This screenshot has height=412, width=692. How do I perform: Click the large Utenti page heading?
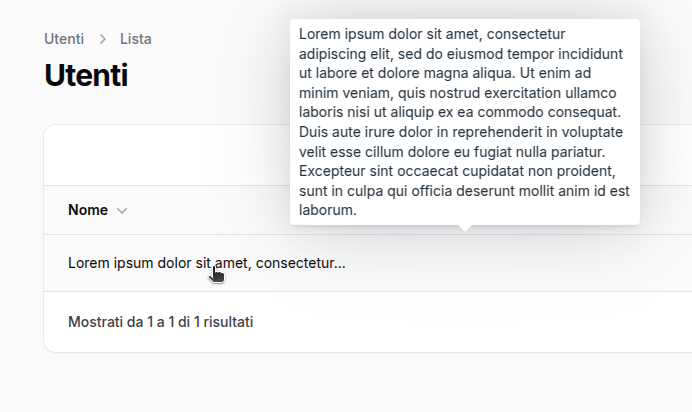click(86, 75)
